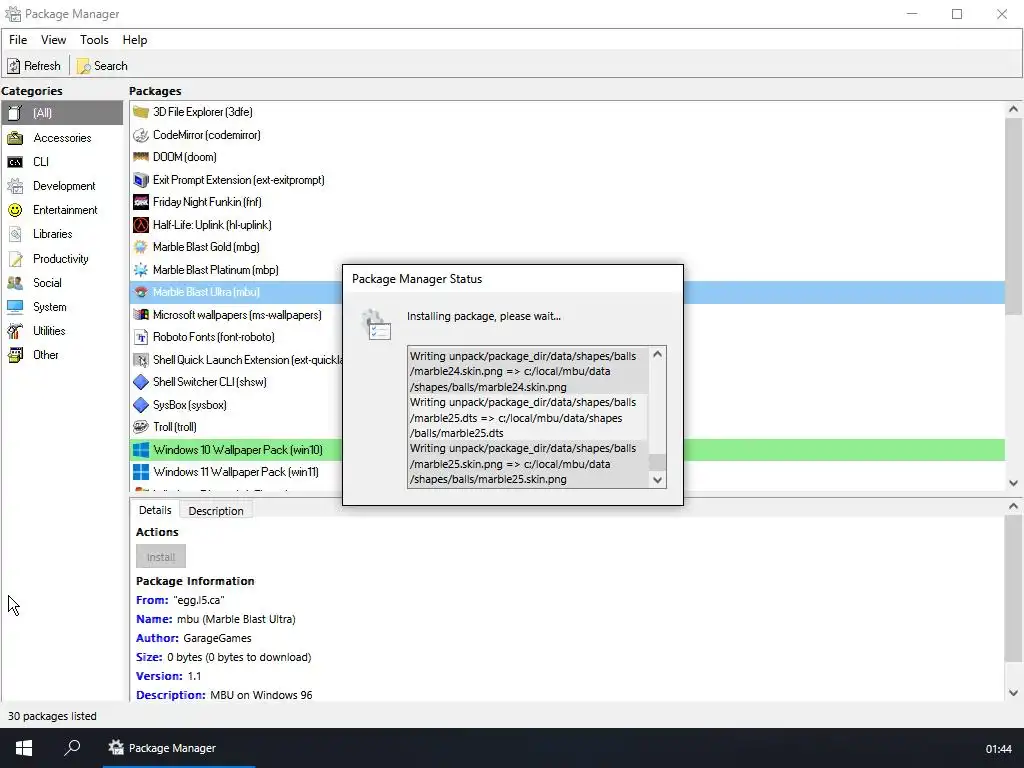Click the CodeMirror package icon

pos(140,135)
